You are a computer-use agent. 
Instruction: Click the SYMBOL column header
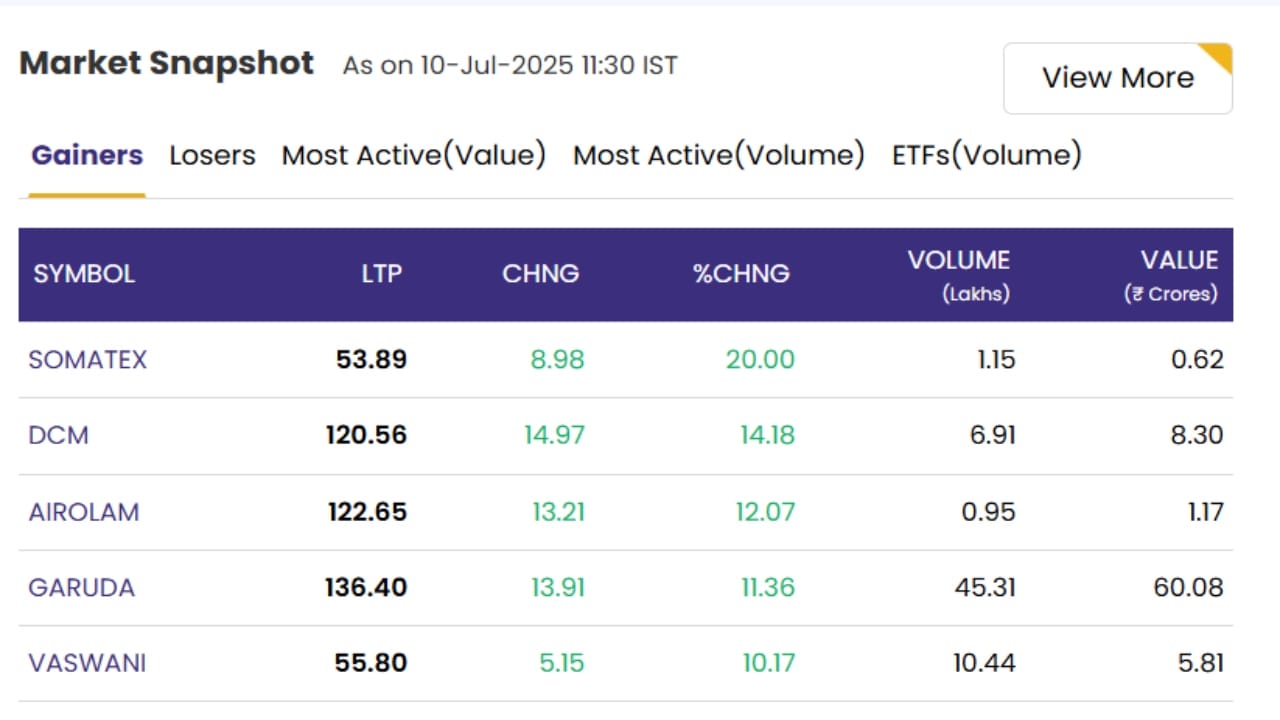[x=84, y=274]
